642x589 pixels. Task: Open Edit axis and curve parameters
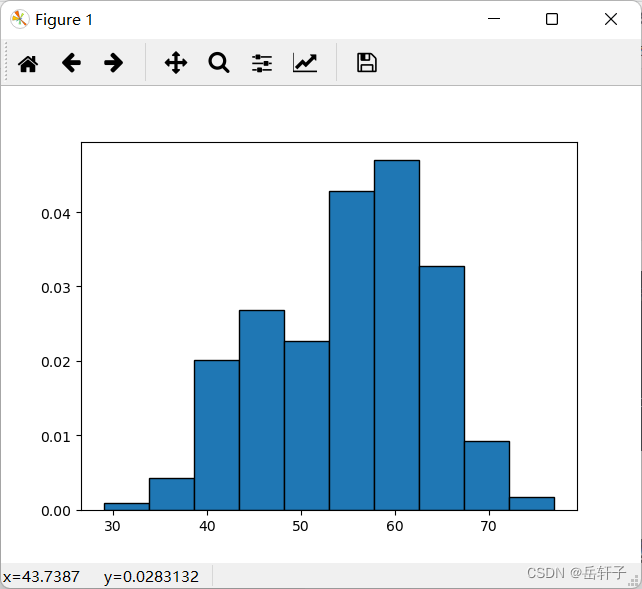pyautogui.click(x=305, y=63)
